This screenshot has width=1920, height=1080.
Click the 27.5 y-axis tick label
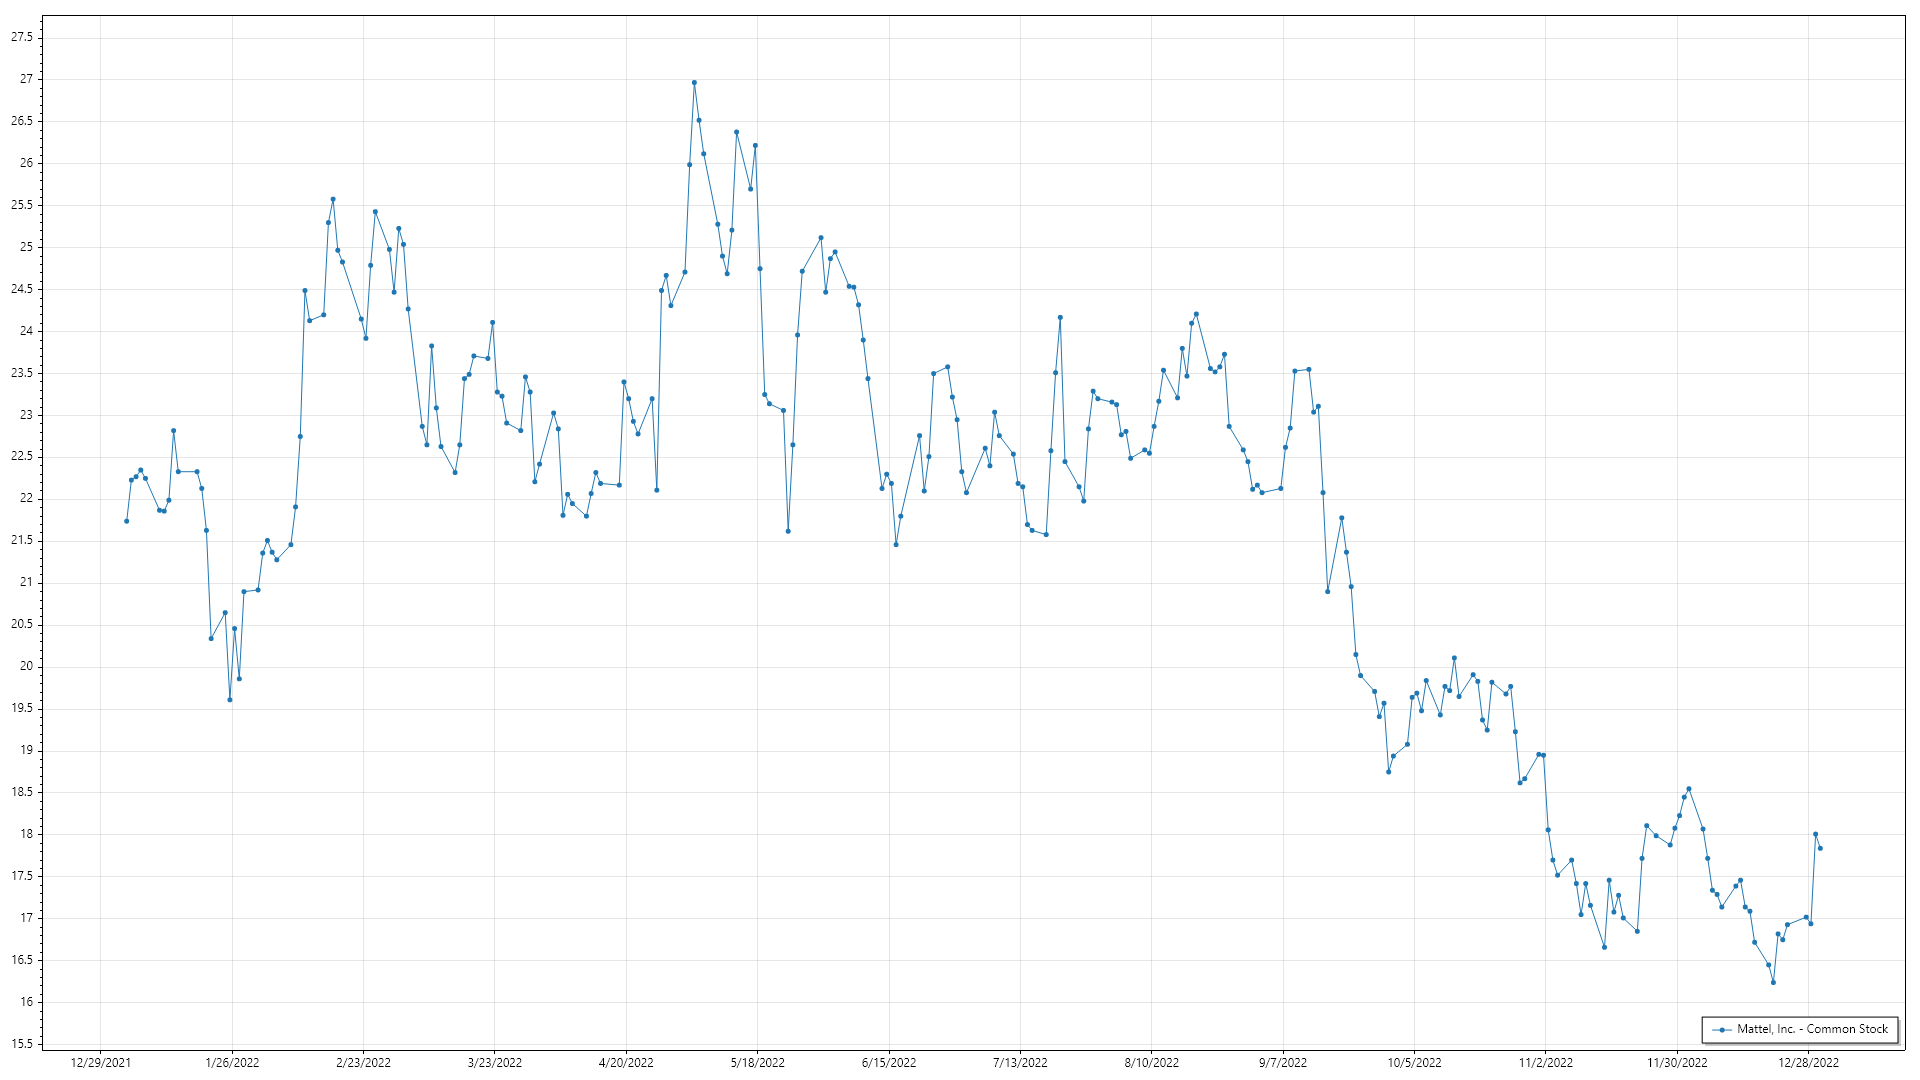point(21,37)
